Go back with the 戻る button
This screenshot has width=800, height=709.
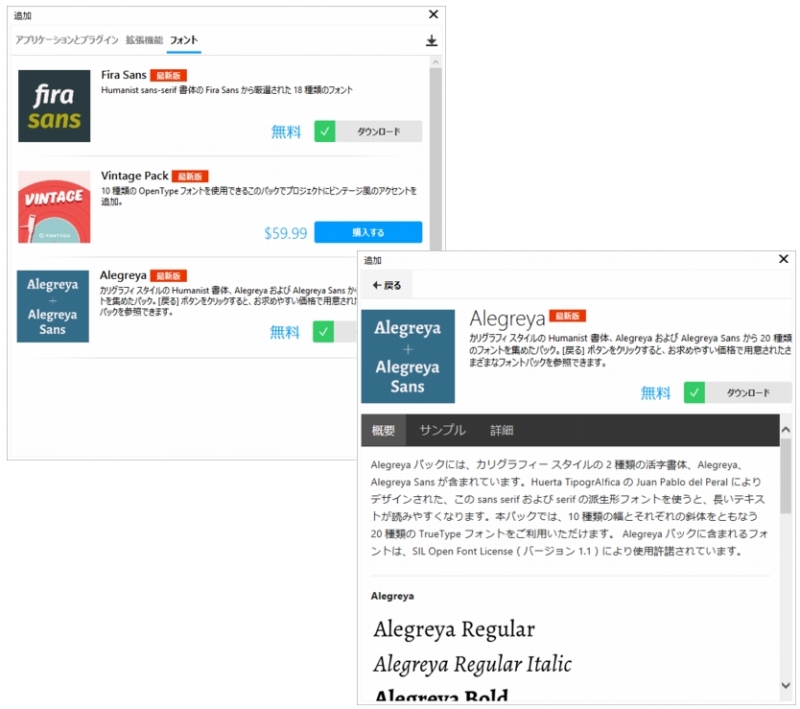coord(386,285)
